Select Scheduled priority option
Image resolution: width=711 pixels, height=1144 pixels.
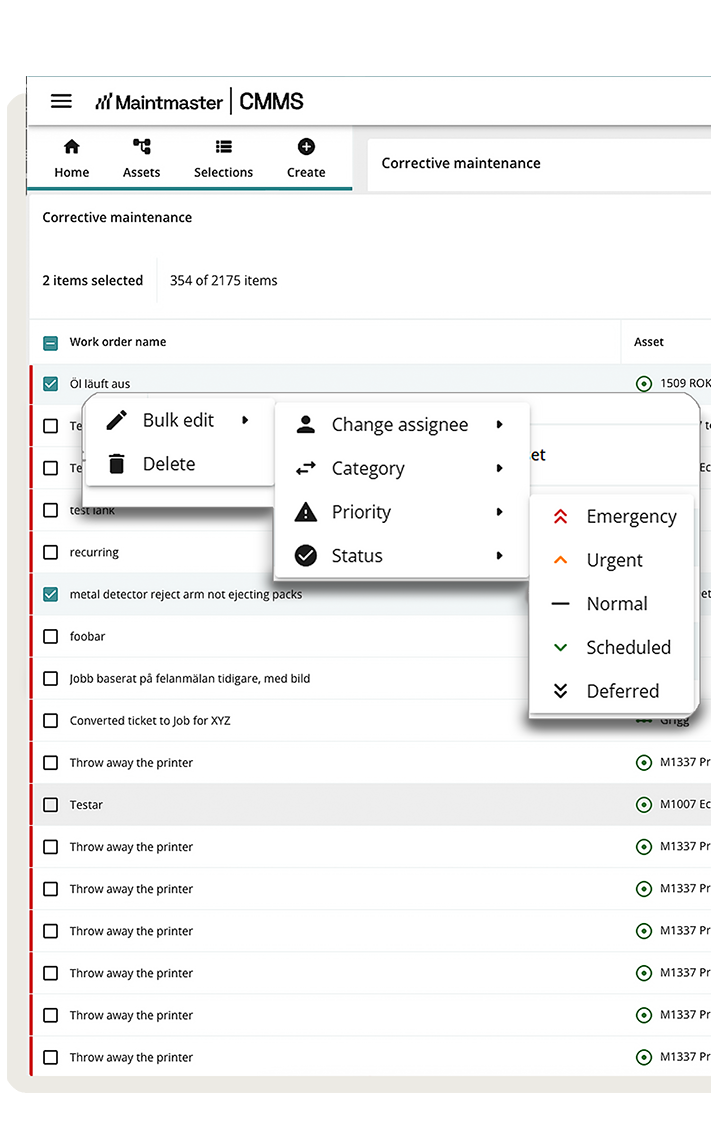click(628, 648)
